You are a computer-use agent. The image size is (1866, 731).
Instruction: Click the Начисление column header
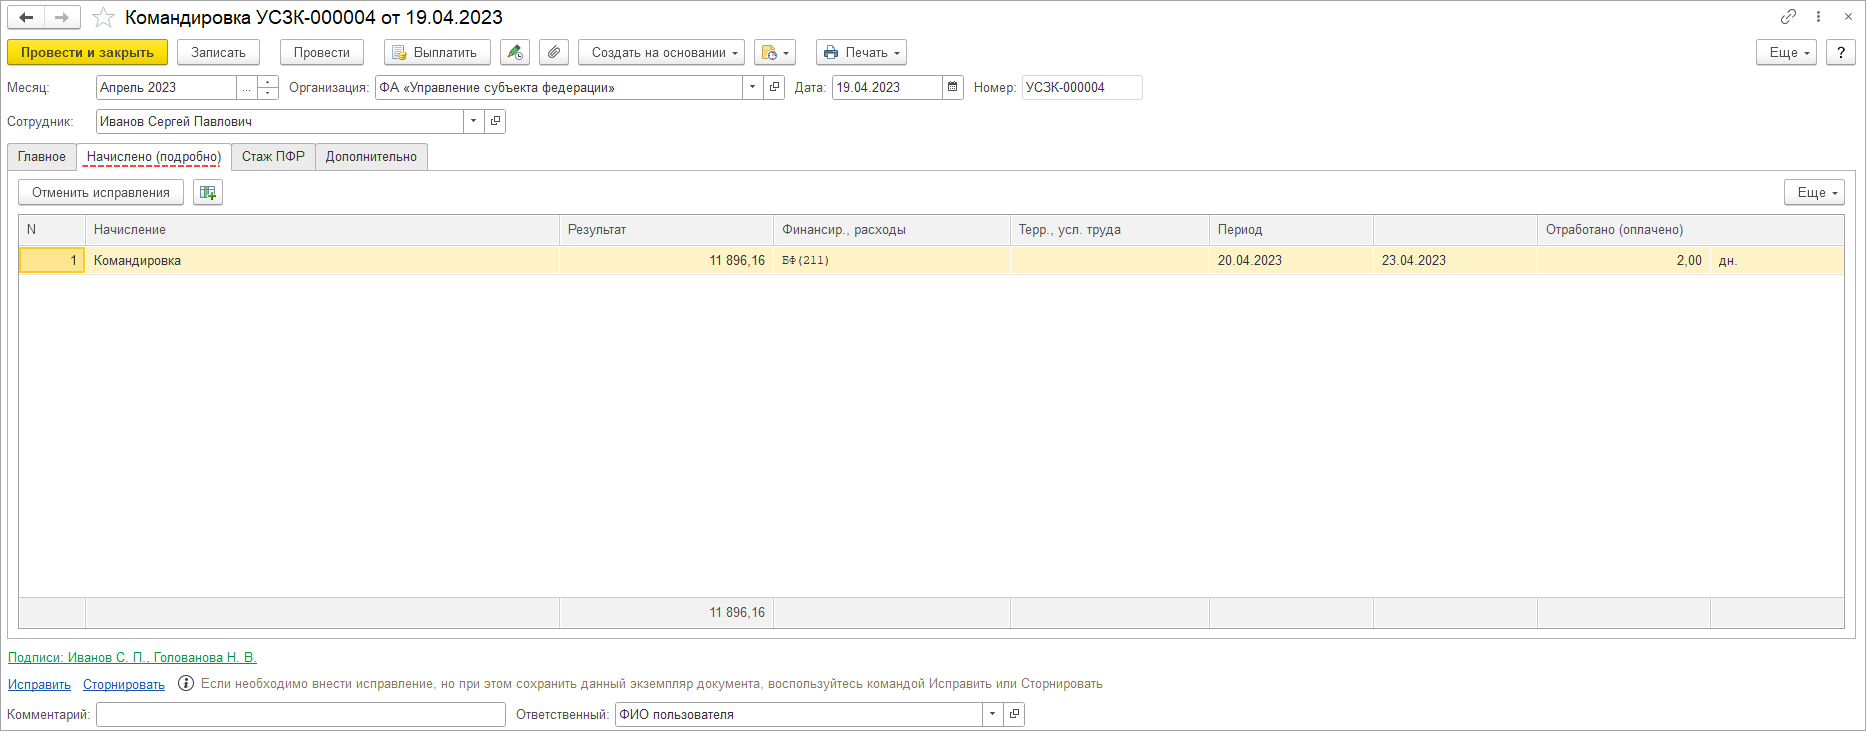point(322,230)
